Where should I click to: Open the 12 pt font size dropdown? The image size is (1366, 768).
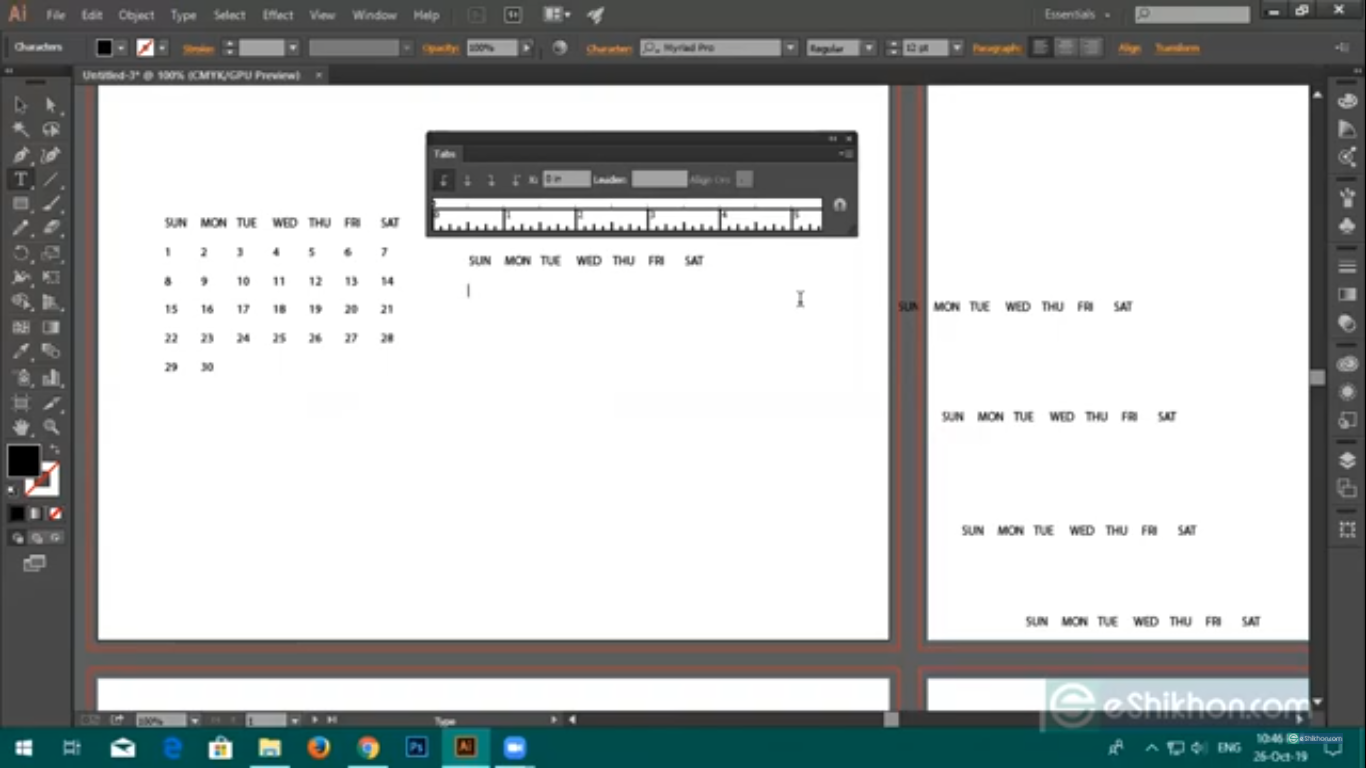(955, 47)
